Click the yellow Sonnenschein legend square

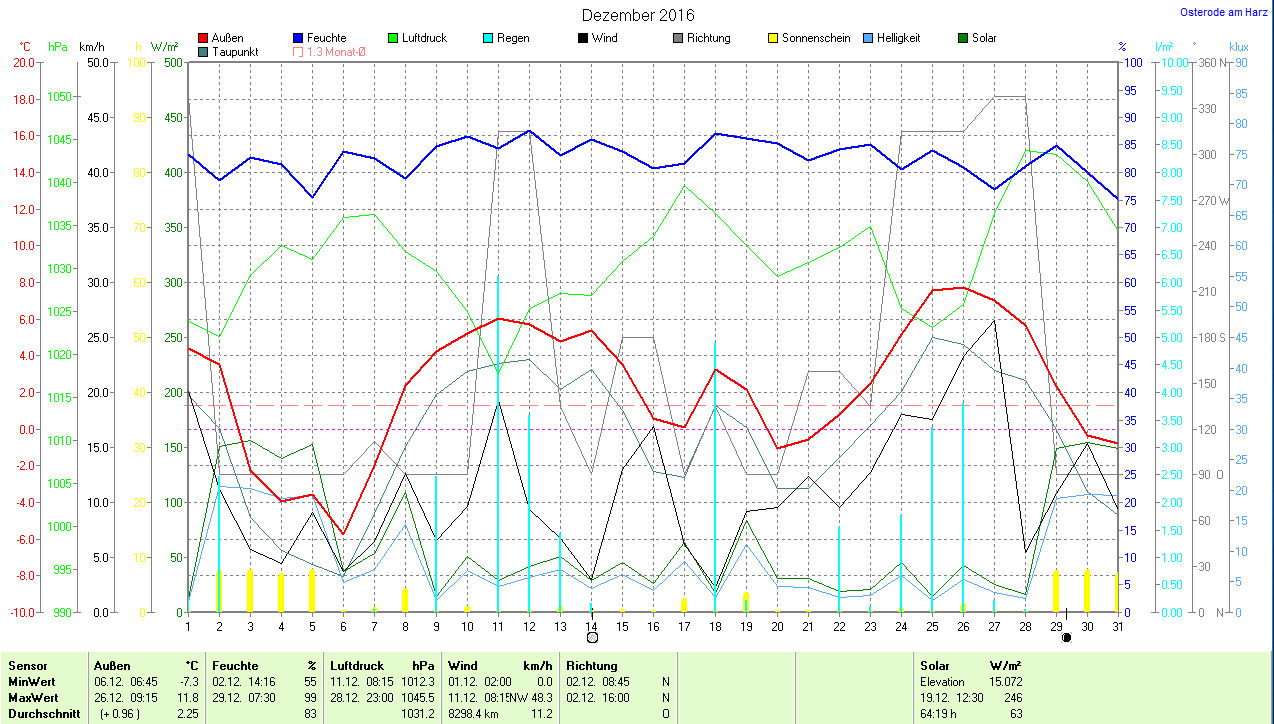click(x=774, y=38)
